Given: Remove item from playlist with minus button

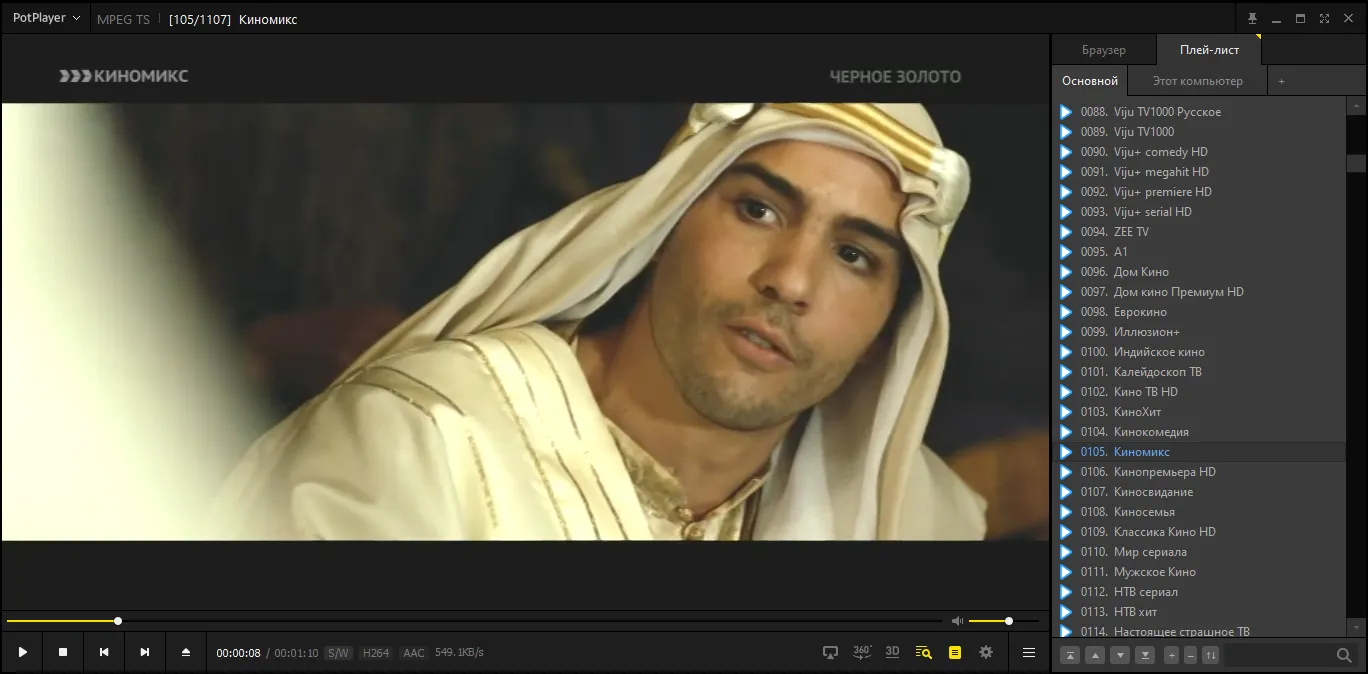Looking at the screenshot, I should [x=1190, y=655].
